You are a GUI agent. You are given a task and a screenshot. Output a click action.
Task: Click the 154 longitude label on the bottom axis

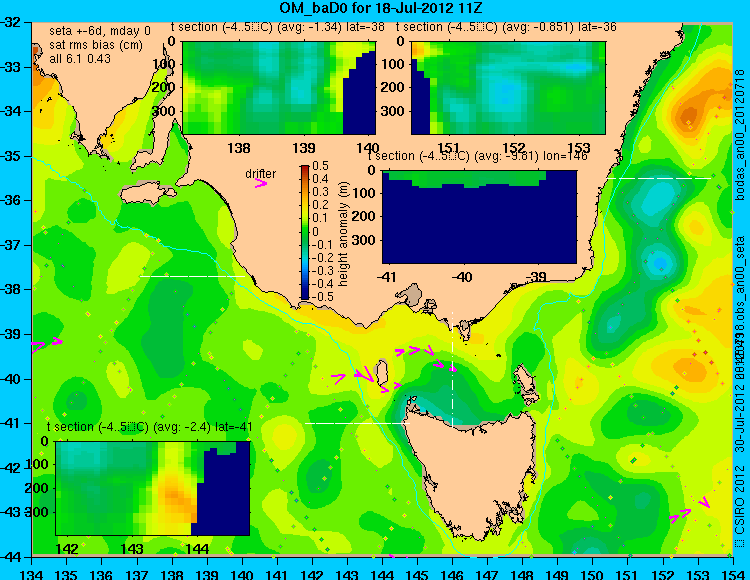pyautogui.click(x=732, y=574)
